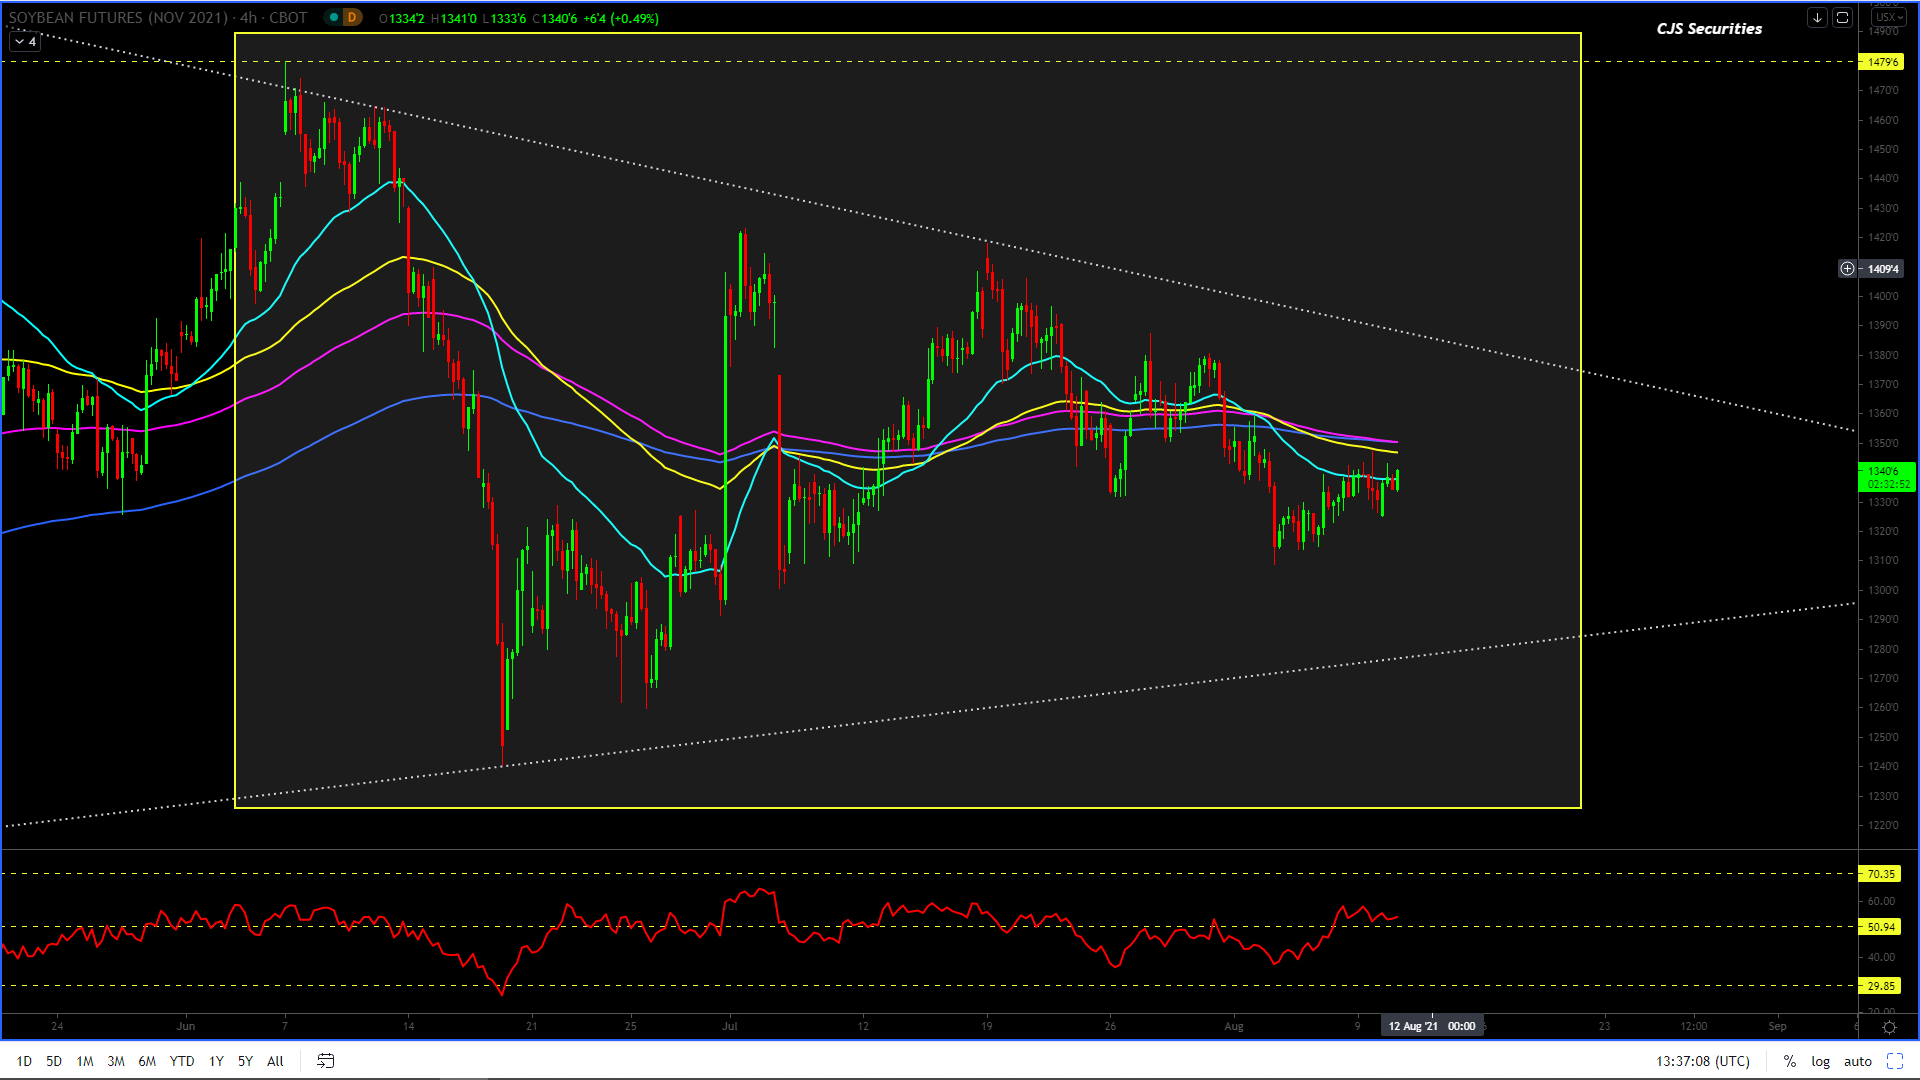Click the Soybean Futures symbol title
Viewport: 1920px width, 1080px height.
pyautogui.click(x=118, y=18)
